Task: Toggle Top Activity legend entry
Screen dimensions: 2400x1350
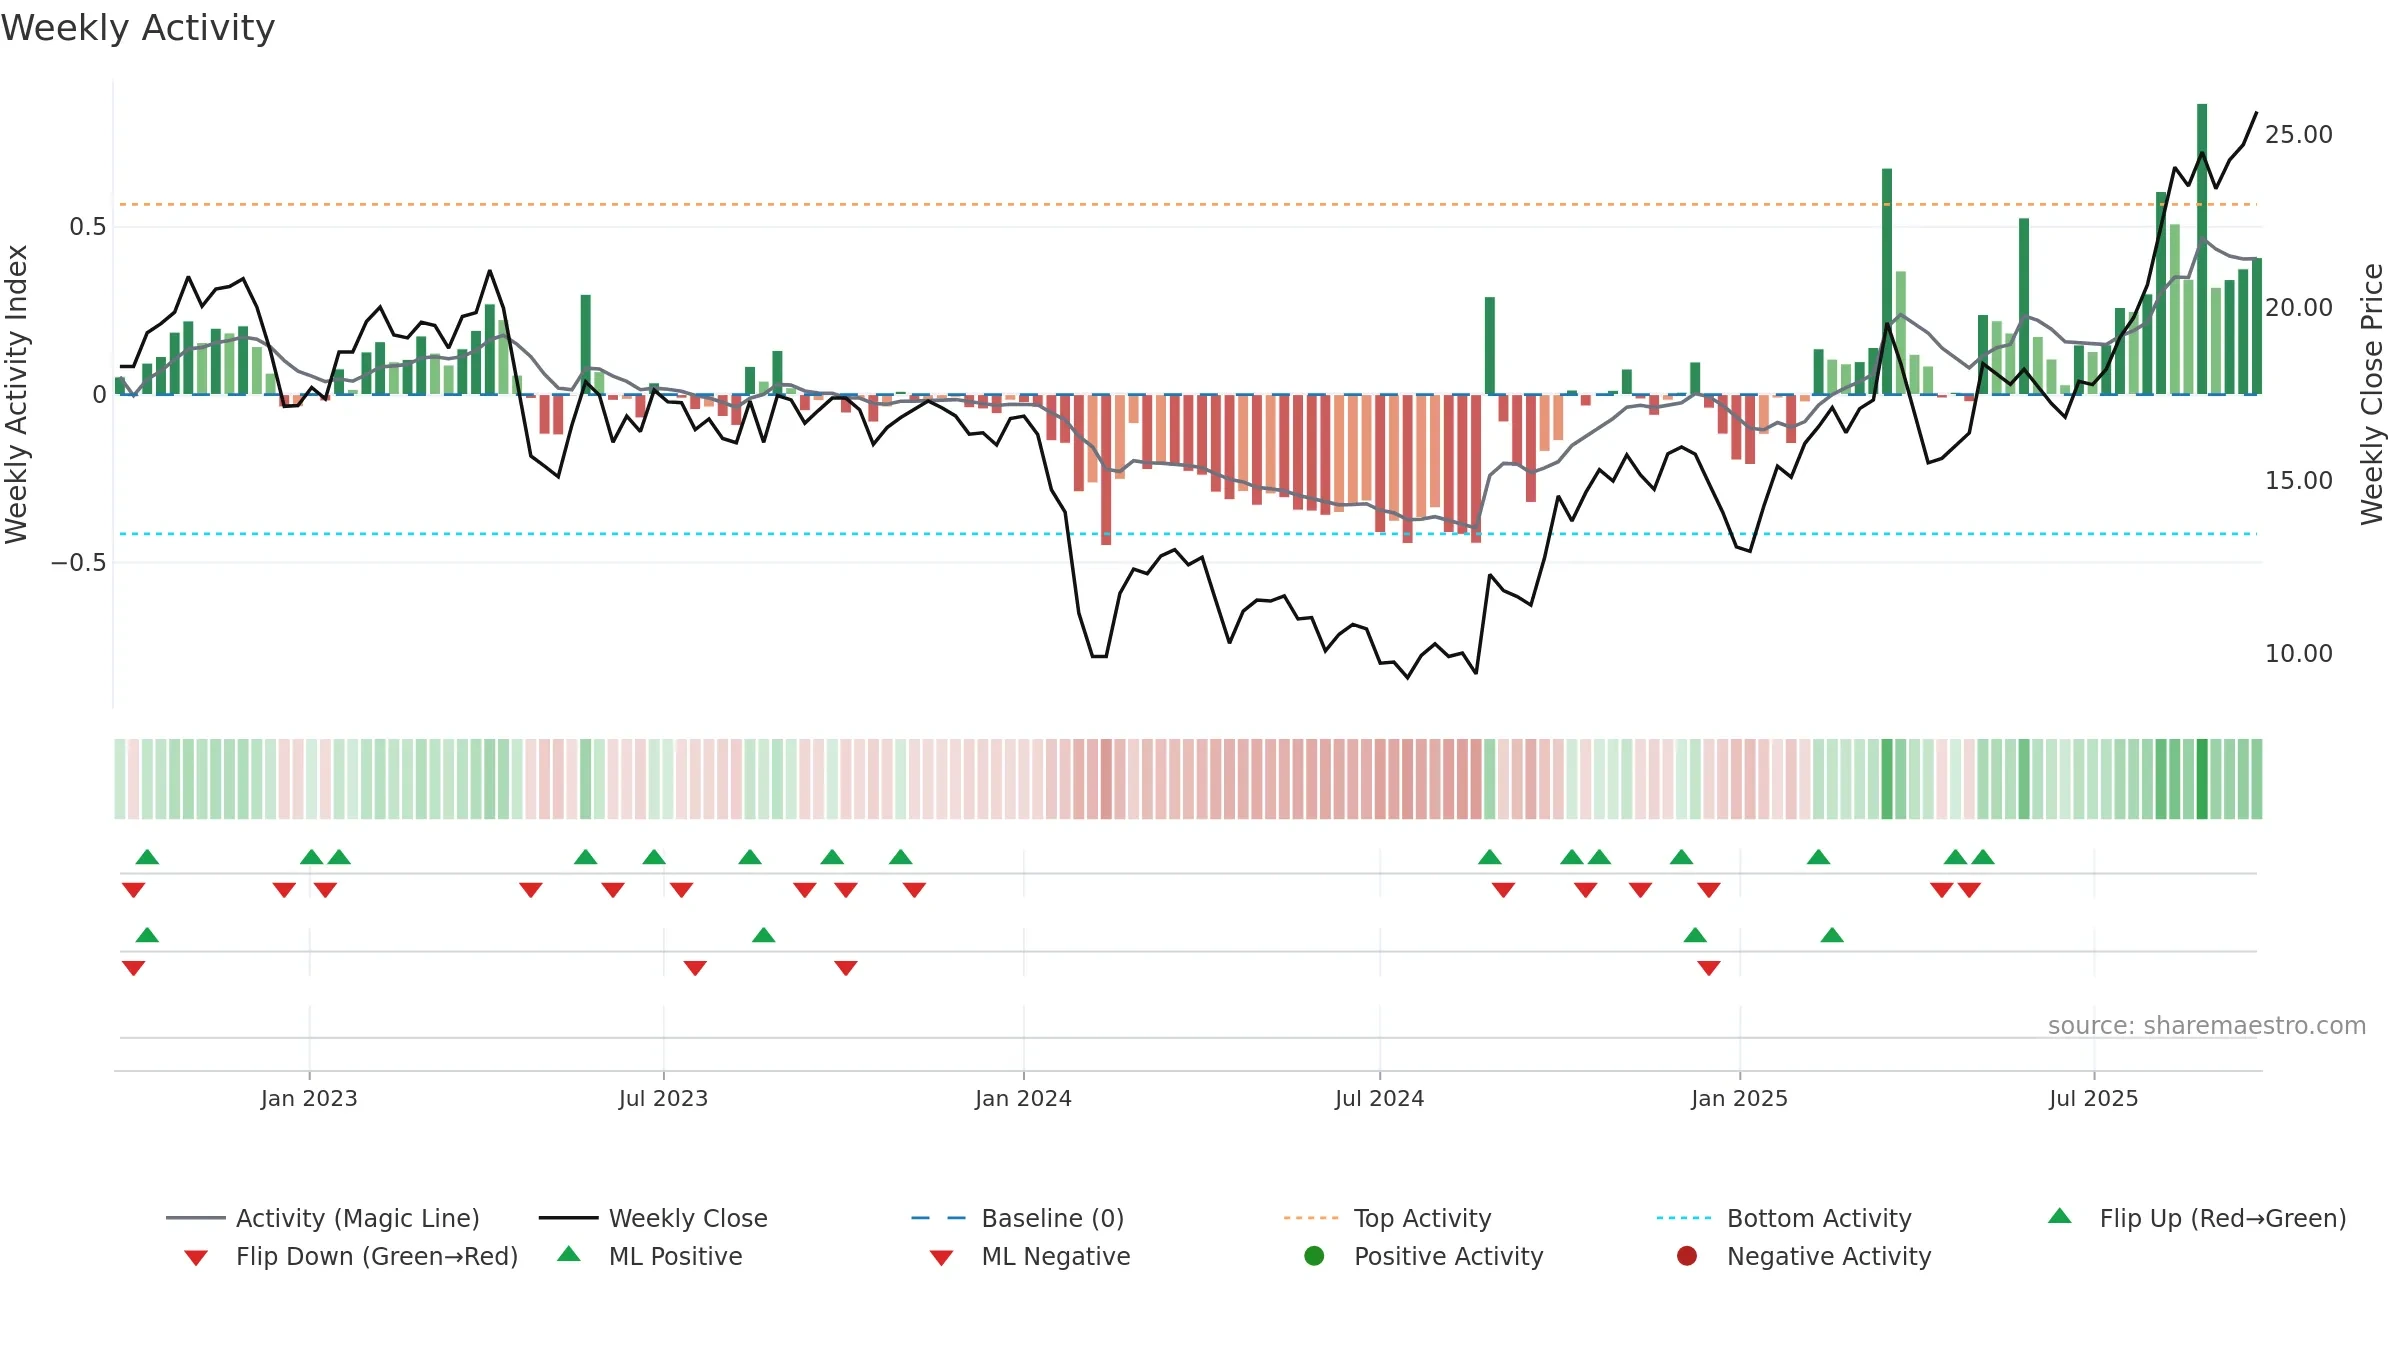Action: tap(1387, 1218)
